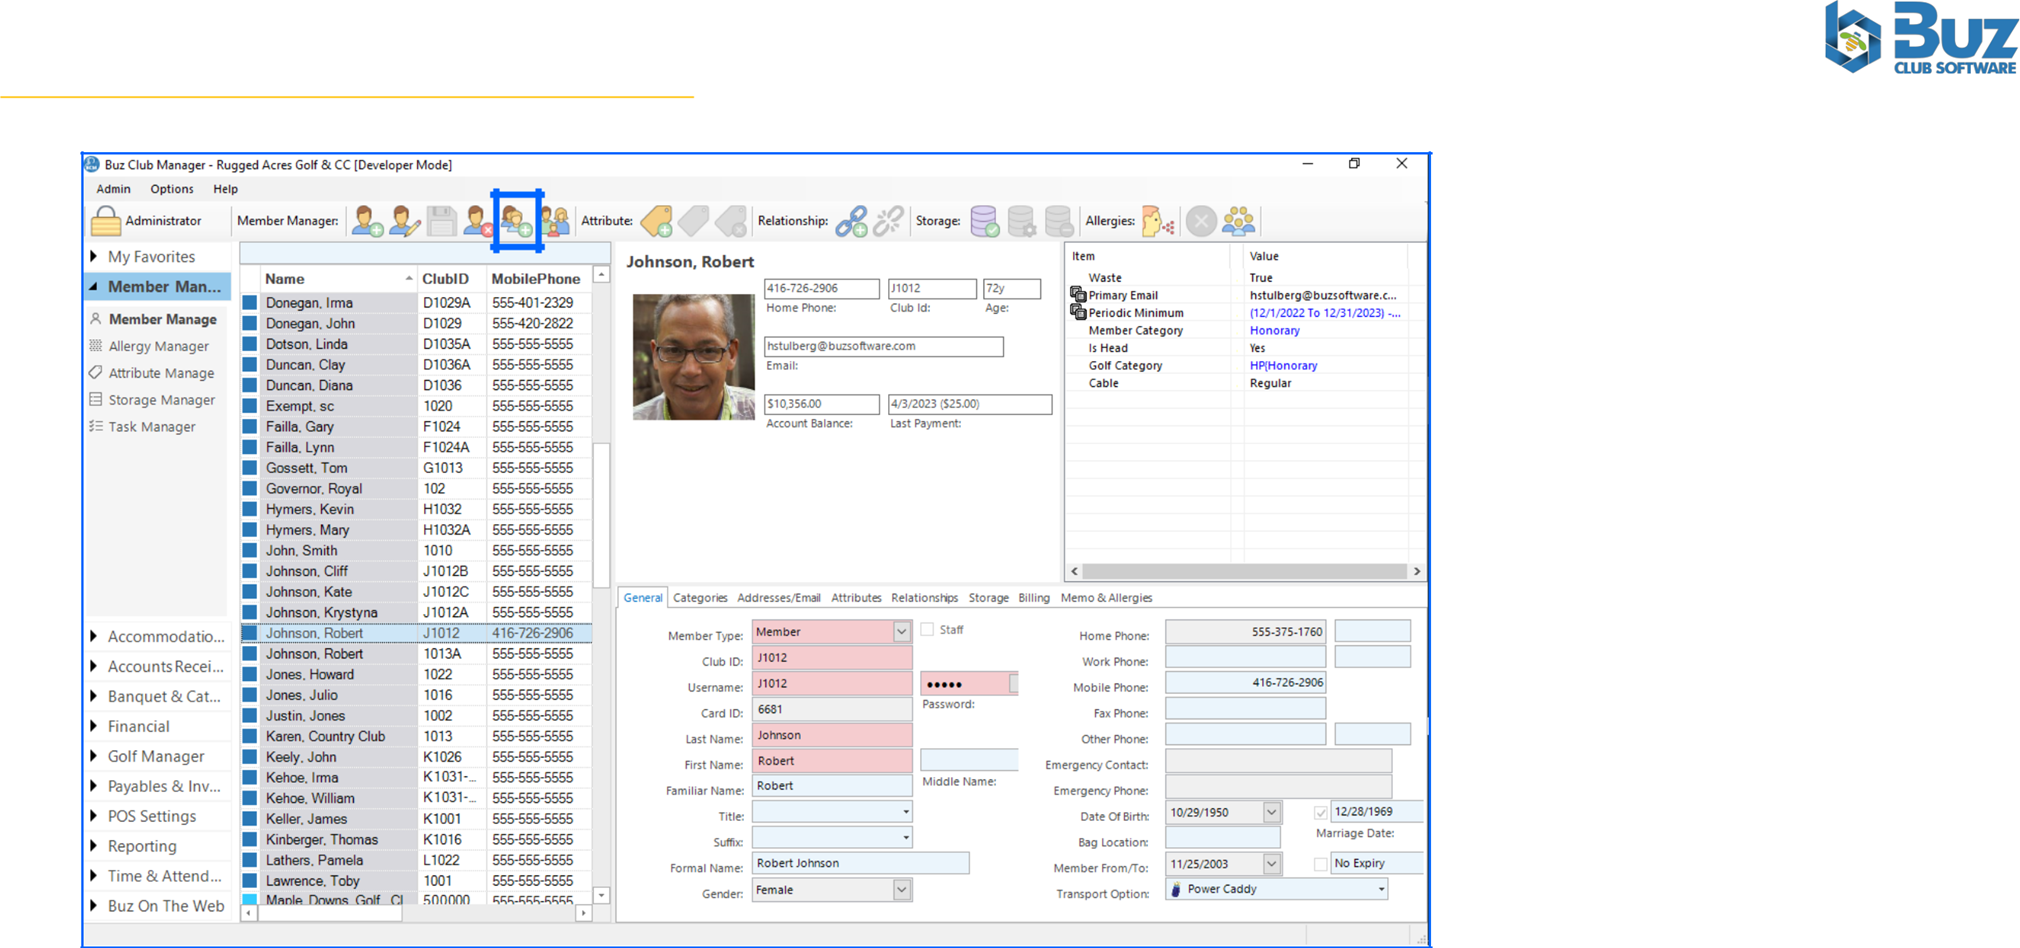Image resolution: width=2020 pixels, height=948 pixels.
Task: Open the Admin menu
Action: point(113,189)
